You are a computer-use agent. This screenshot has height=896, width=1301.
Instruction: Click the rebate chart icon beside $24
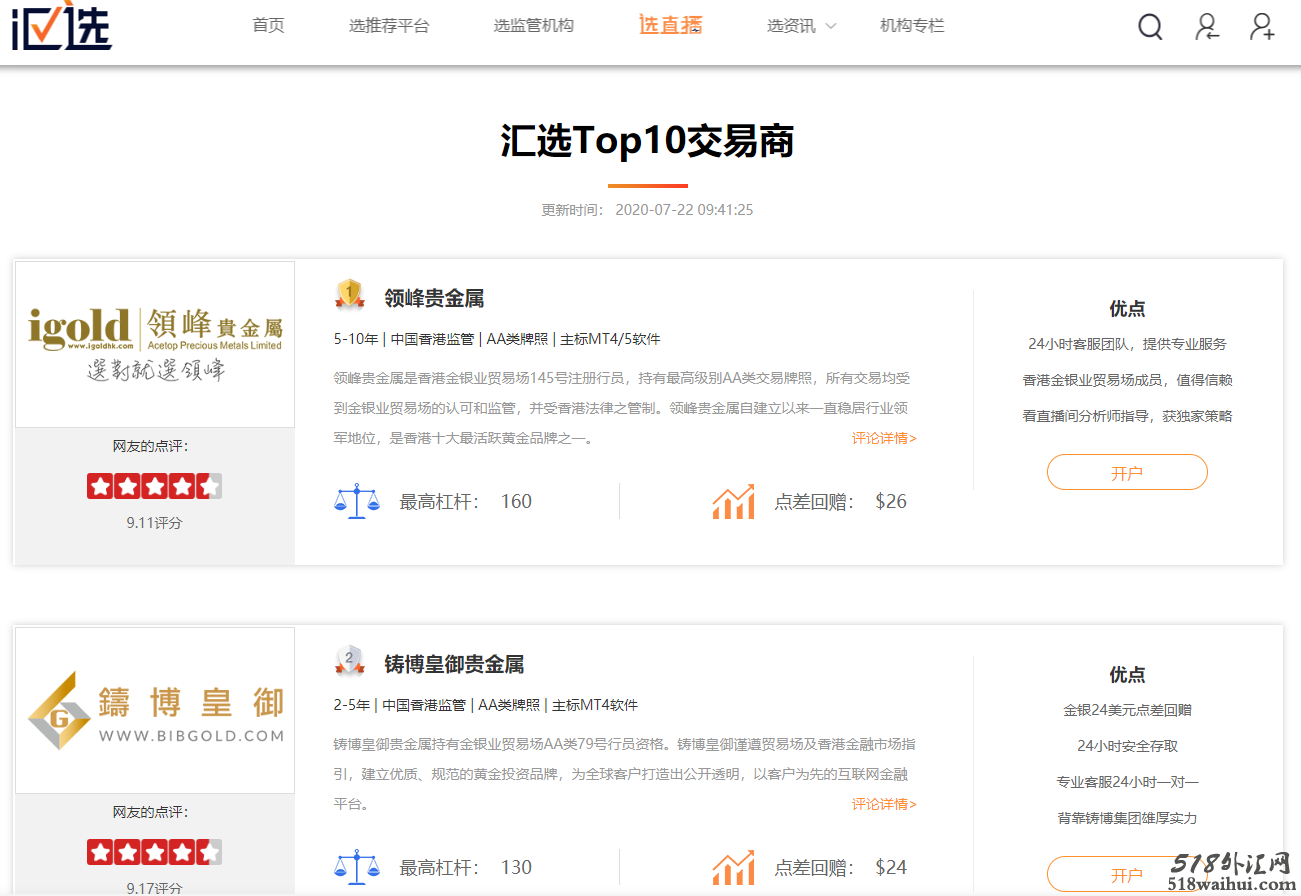(x=733, y=867)
